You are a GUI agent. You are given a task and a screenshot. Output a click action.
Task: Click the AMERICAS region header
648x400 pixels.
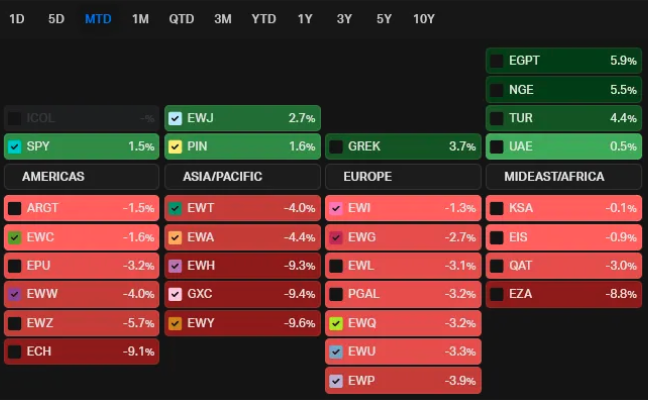[81, 177]
